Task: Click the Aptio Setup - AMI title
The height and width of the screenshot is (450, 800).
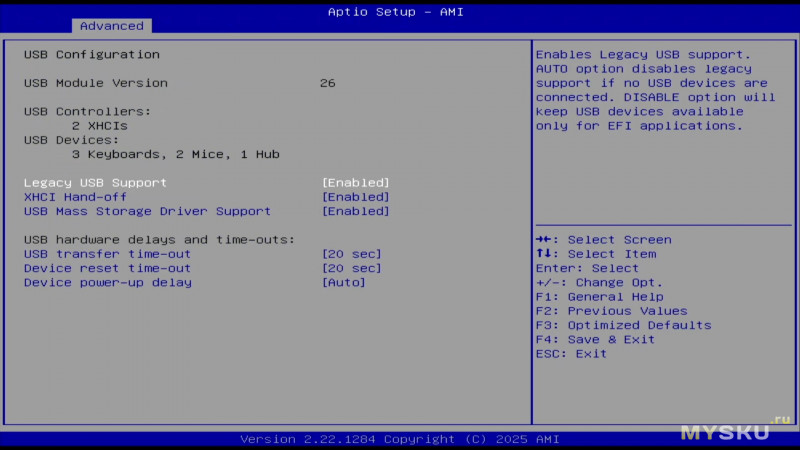Action: coord(396,12)
